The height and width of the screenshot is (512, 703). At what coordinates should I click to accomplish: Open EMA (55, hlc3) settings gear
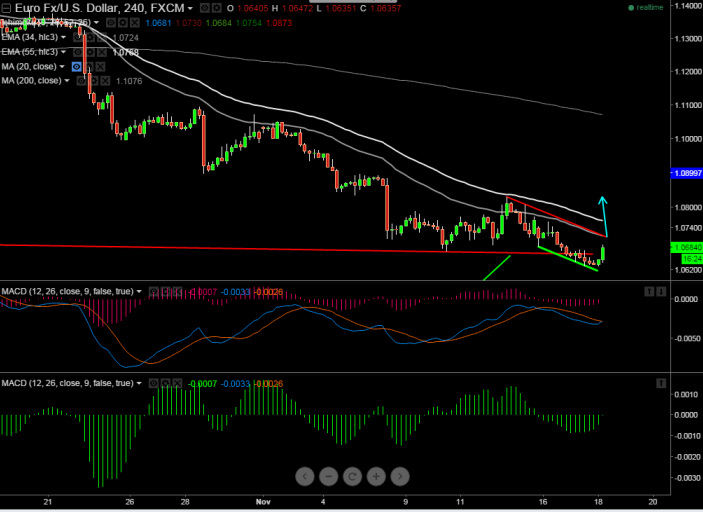[90, 52]
